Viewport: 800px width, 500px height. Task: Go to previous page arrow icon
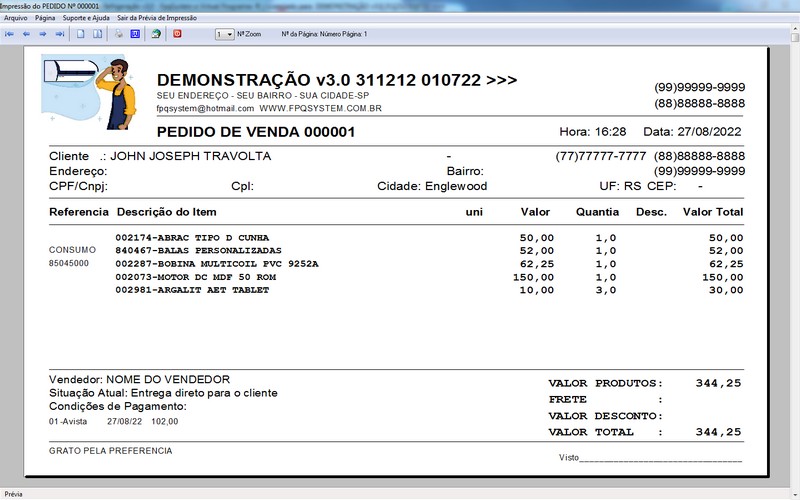tap(26, 34)
